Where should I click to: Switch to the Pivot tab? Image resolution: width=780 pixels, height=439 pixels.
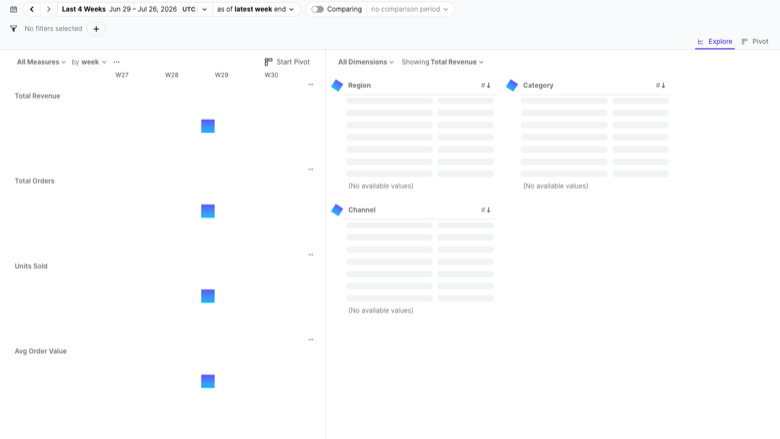pyautogui.click(x=755, y=41)
